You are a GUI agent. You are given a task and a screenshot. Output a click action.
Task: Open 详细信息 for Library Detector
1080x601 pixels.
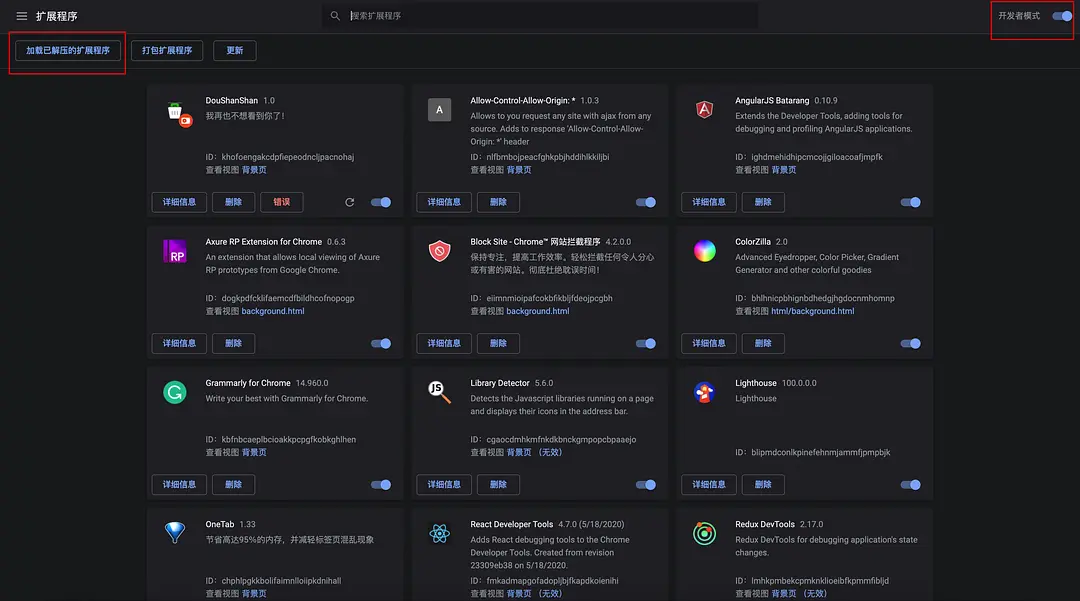click(444, 485)
